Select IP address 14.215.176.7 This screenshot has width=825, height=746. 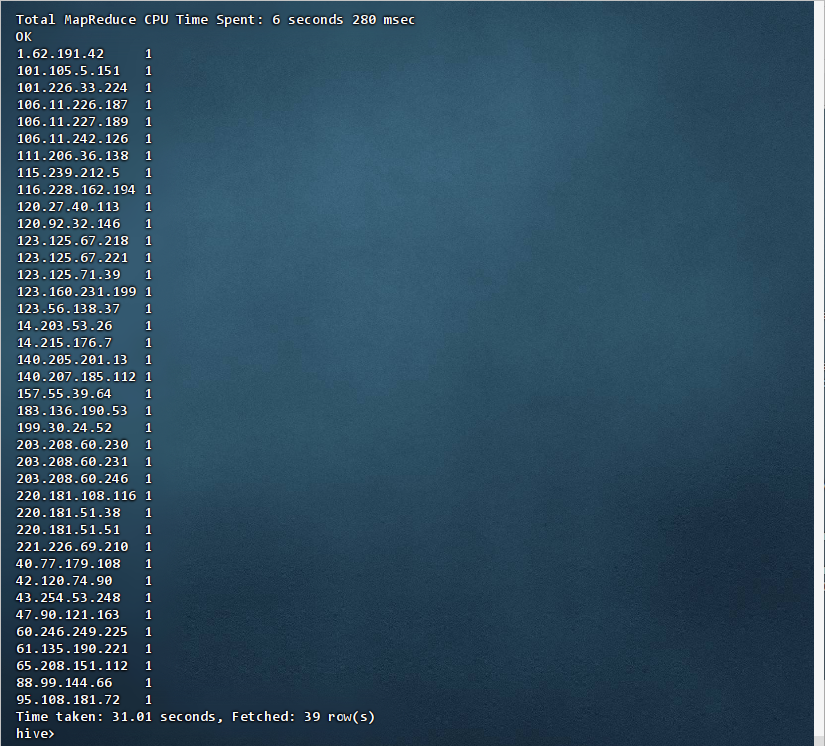64,342
